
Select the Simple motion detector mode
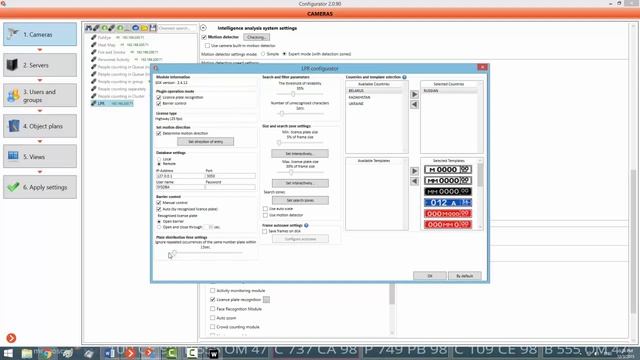(x=263, y=54)
